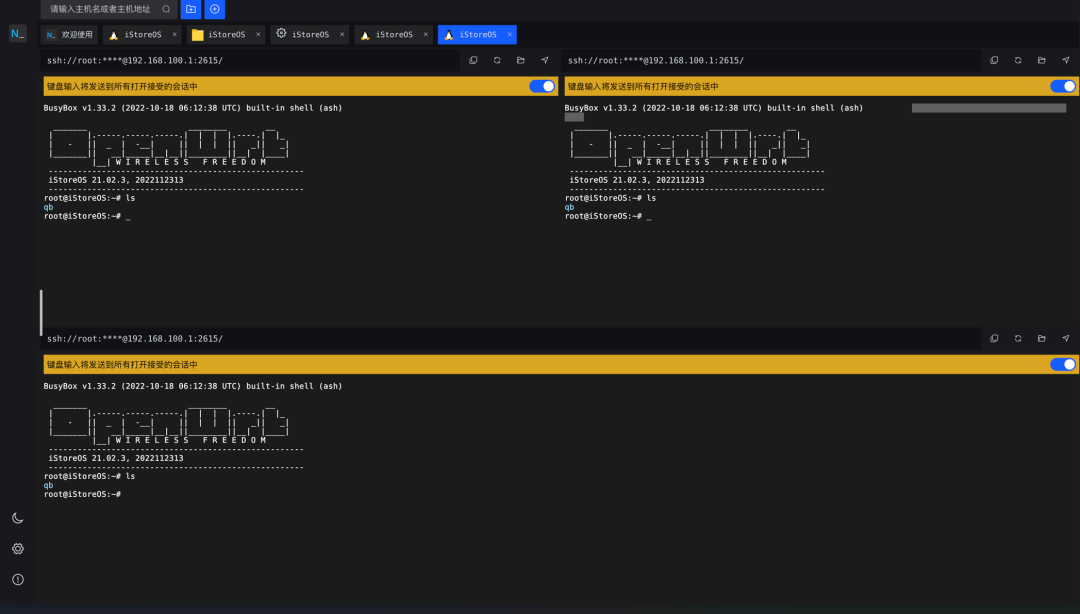
Task: Copy icon in the top-left terminal pane header
Action: (473, 61)
